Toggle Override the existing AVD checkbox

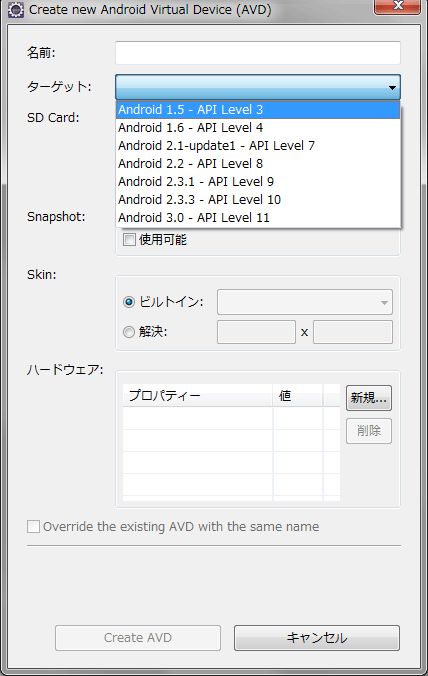(34, 526)
